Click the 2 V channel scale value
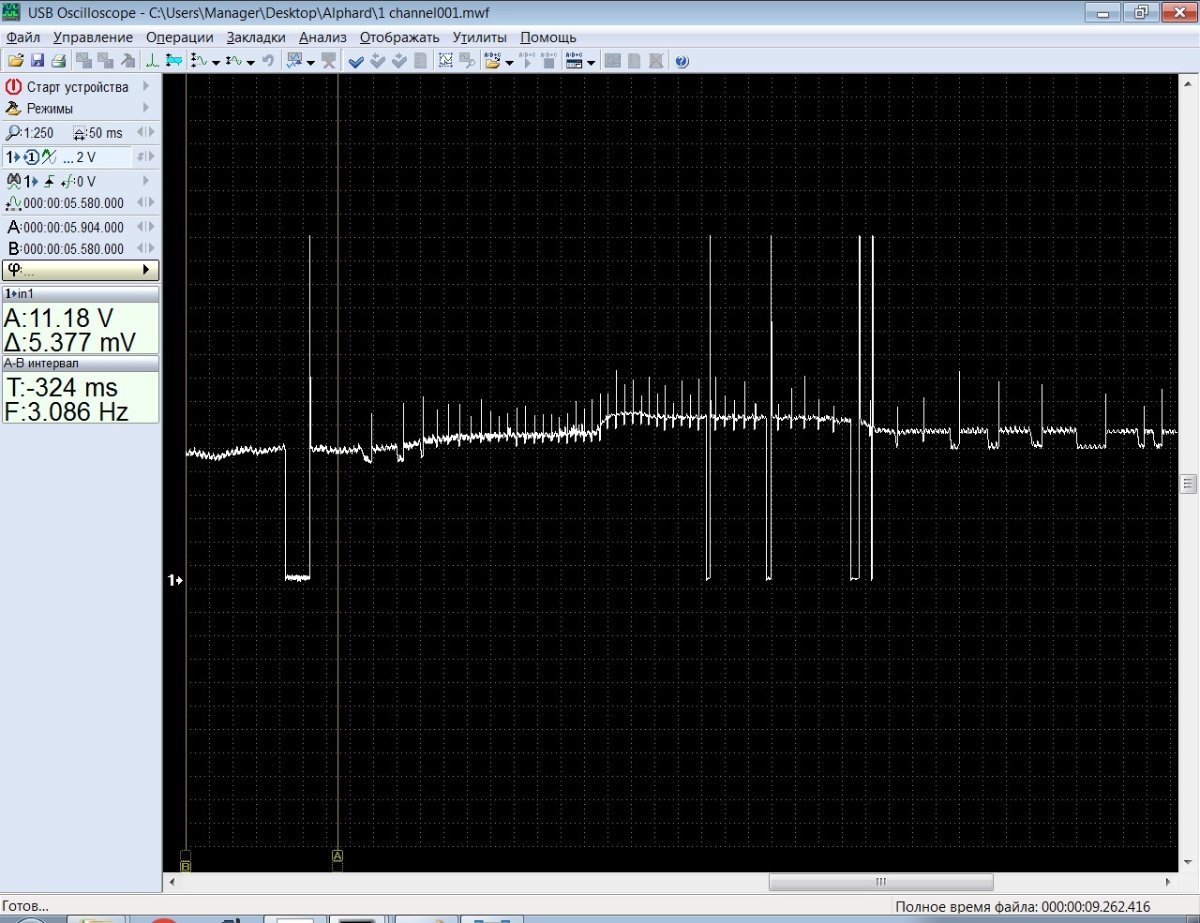The height and width of the screenshot is (923, 1200). 86,157
